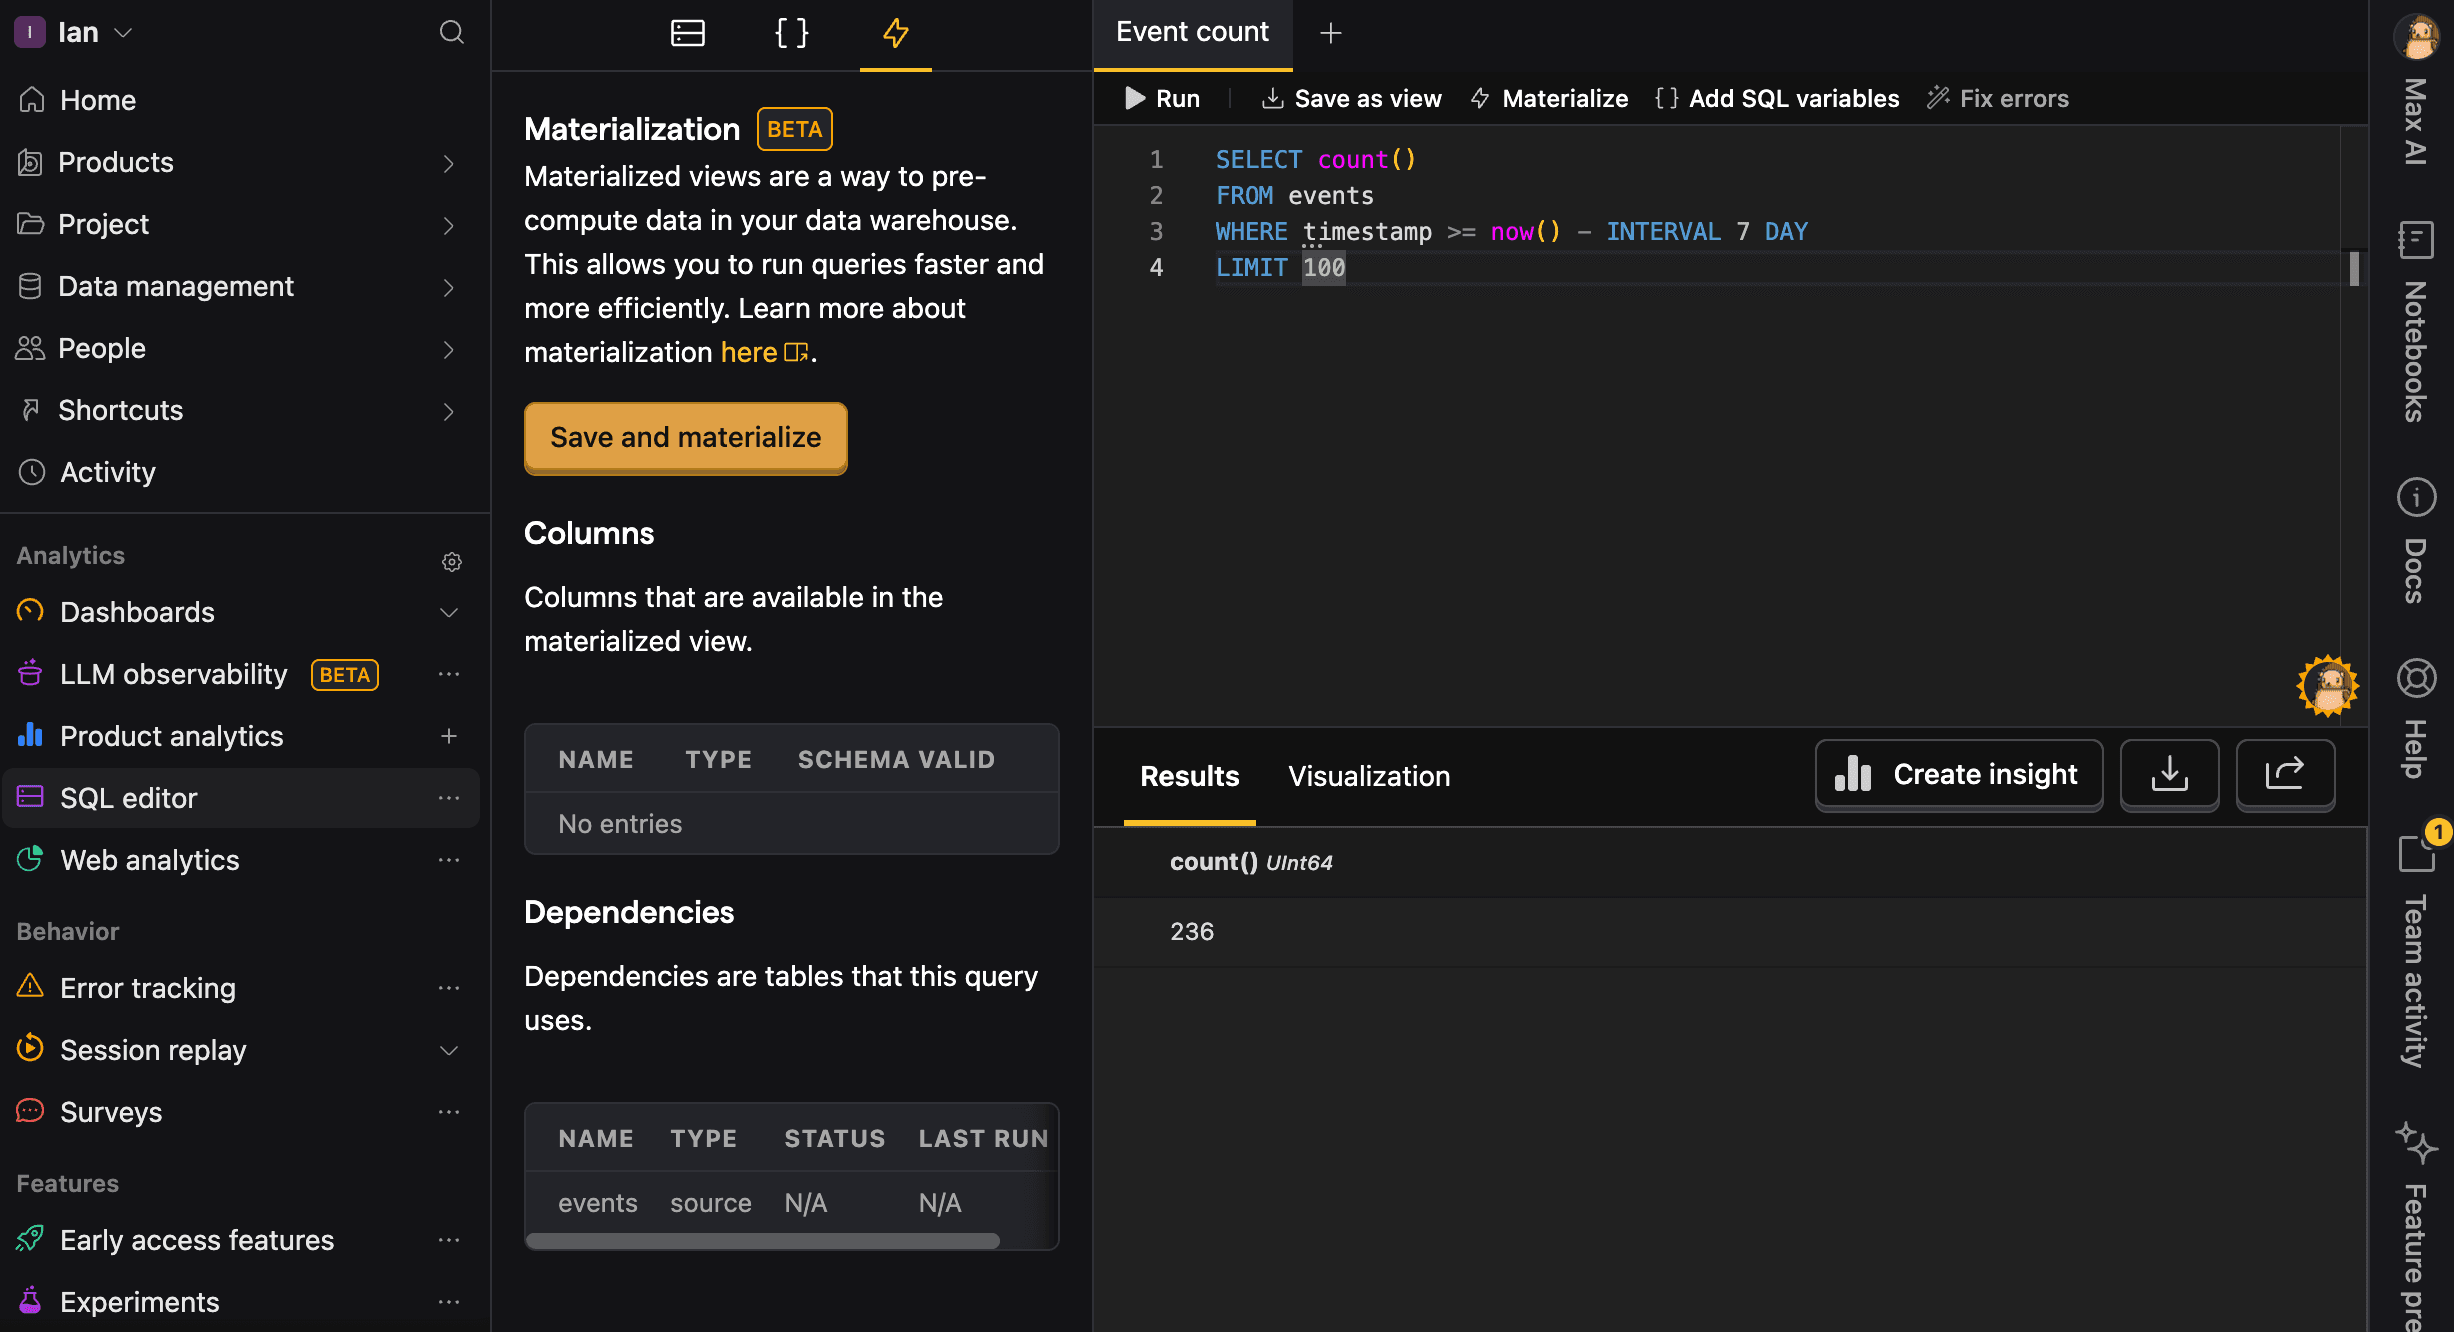This screenshot has width=2454, height=1332.
Task: Run the SQL query
Action: 1162,98
